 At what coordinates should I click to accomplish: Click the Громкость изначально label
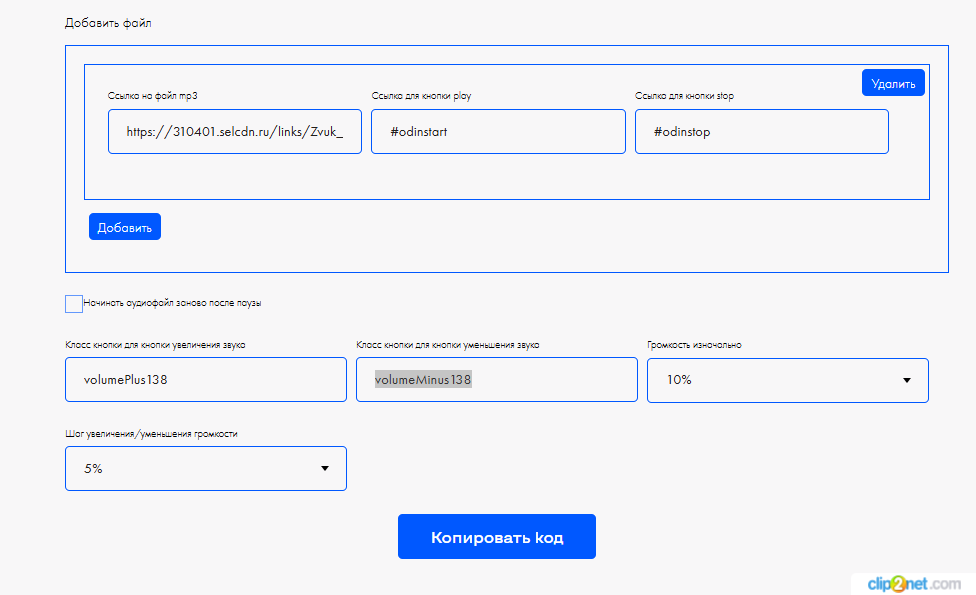[x=694, y=345]
